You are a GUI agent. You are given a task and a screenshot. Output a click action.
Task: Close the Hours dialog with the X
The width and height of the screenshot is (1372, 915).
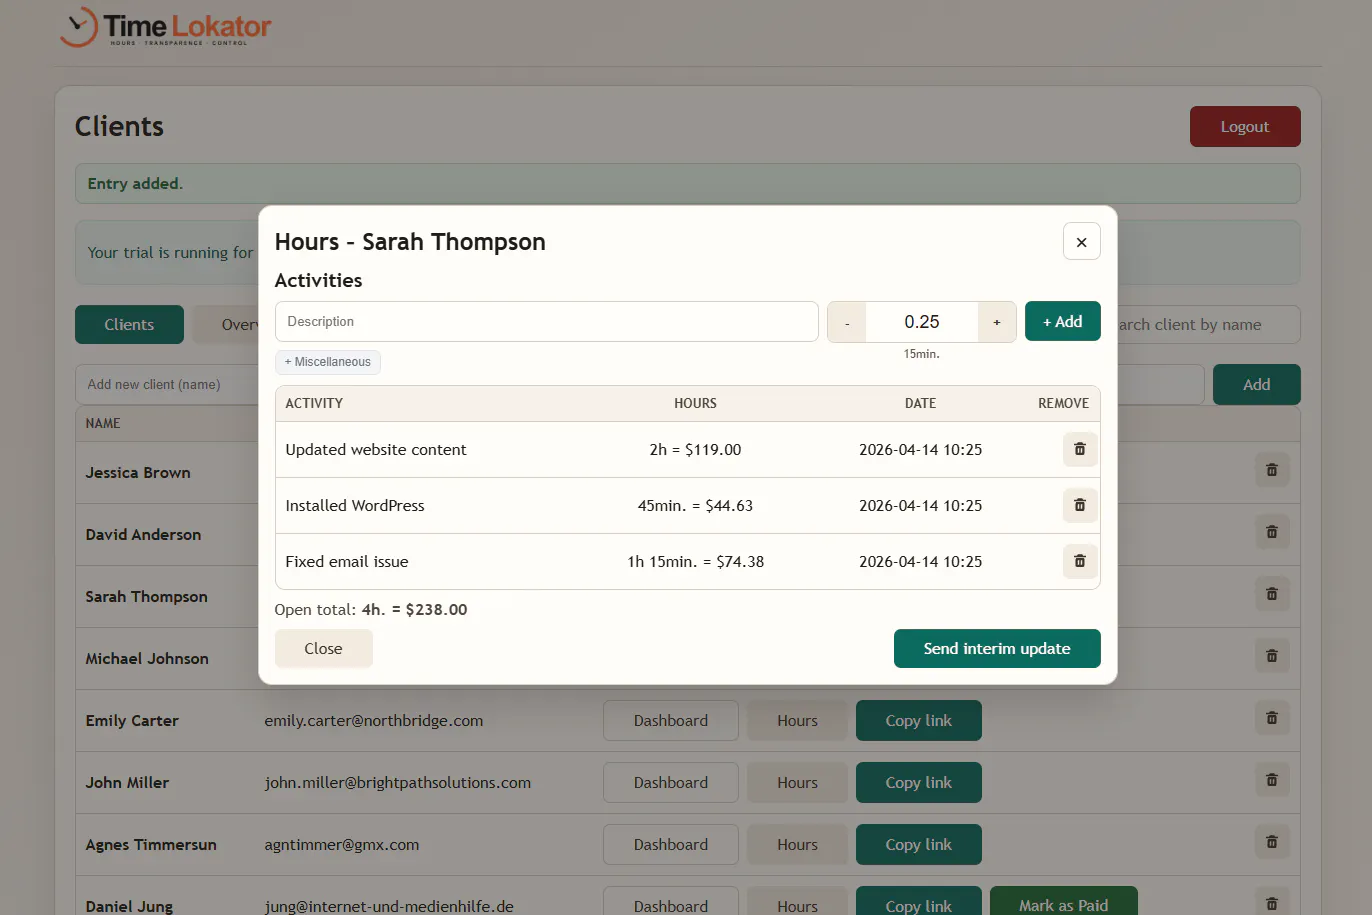(1081, 241)
